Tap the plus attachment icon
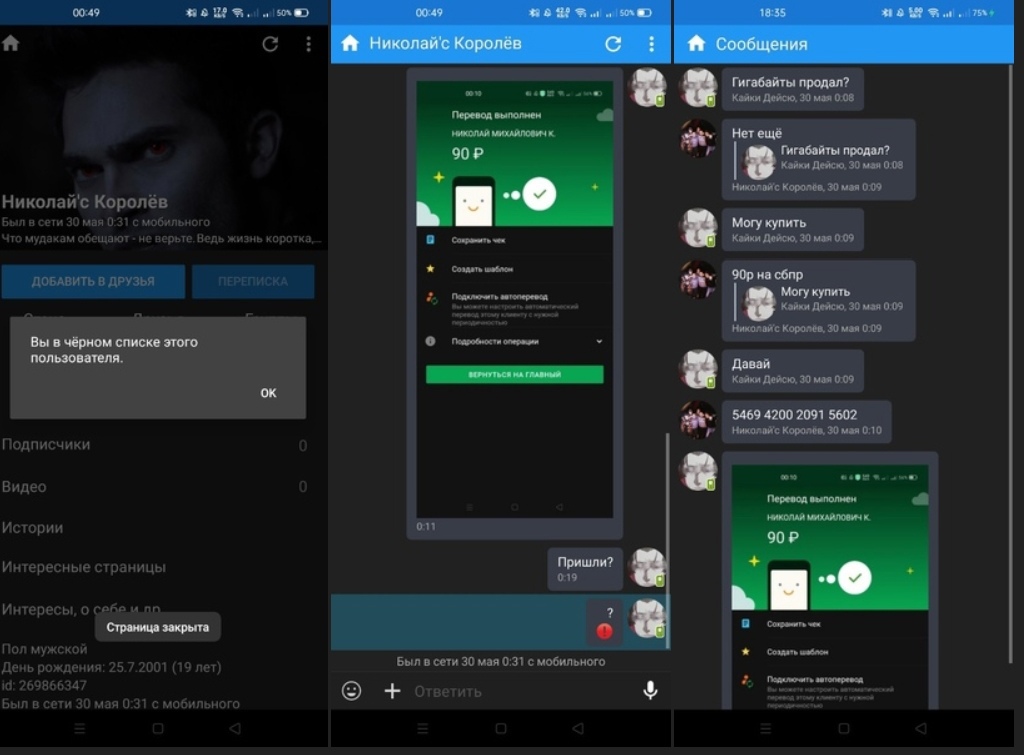The height and width of the screenshot is (755, 1024). tap(392, 691)
